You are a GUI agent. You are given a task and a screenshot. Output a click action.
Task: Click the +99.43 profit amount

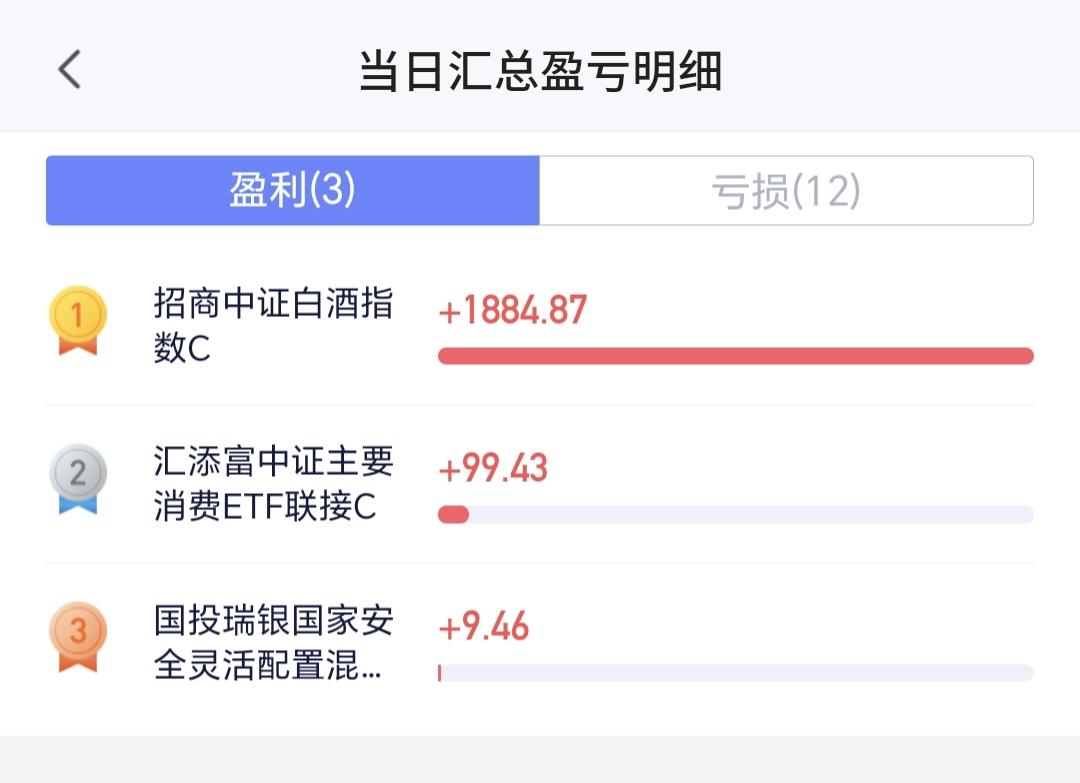pyautogui.click(x=493, y=468)
